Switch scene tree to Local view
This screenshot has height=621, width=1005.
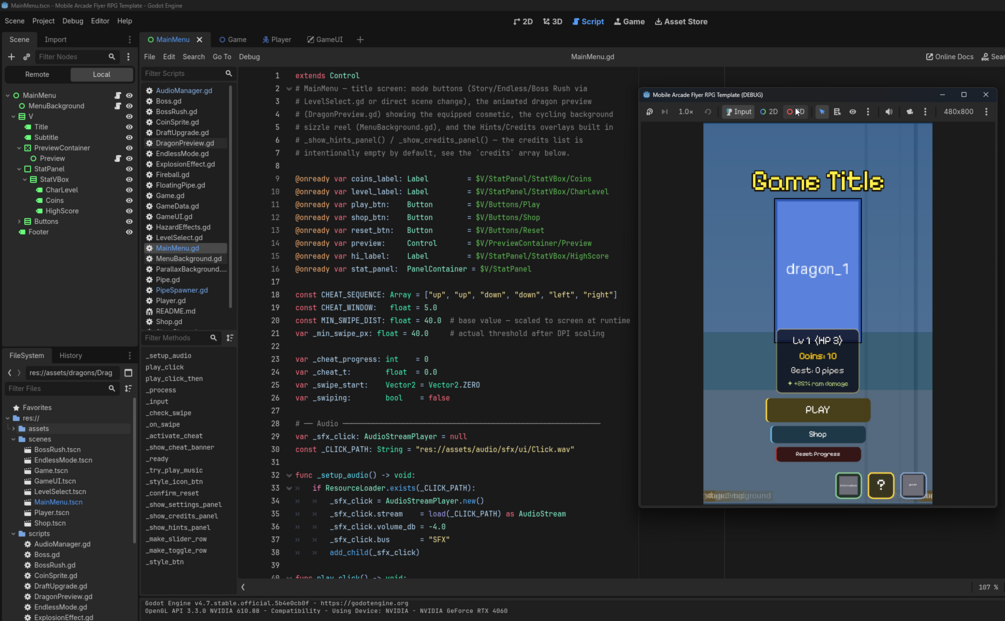(101, 74)
